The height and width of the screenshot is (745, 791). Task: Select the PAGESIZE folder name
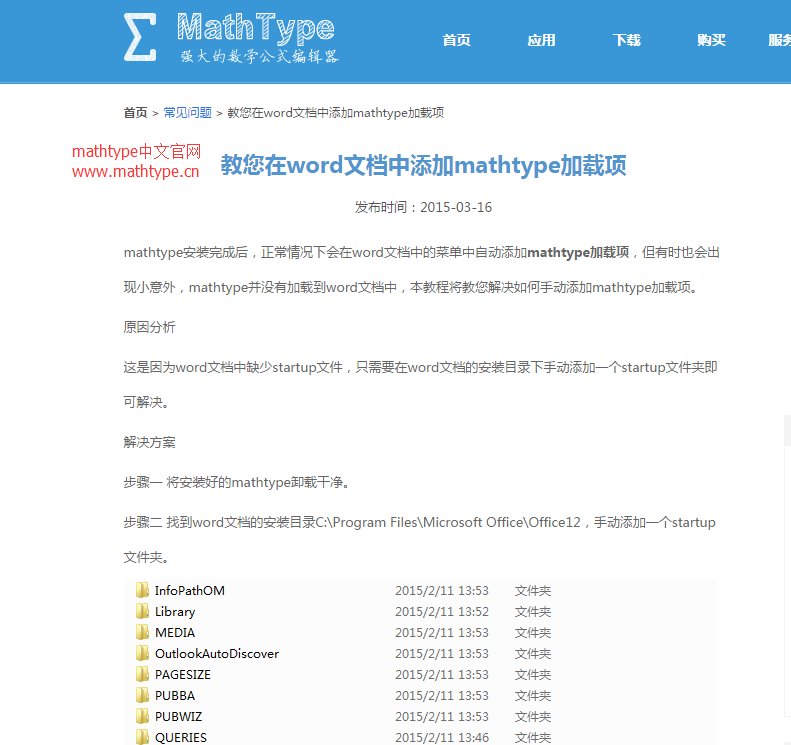coord(183,675)
